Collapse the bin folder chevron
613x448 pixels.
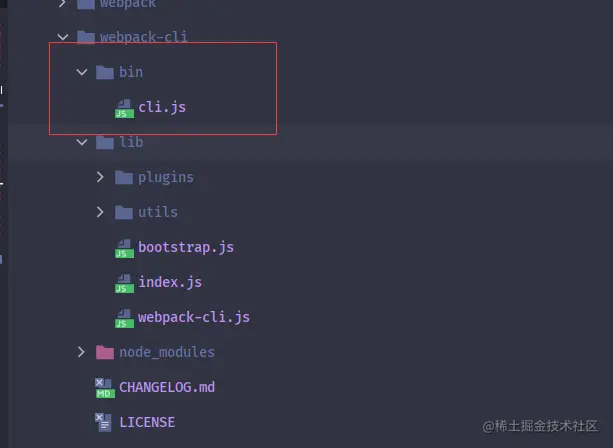pos(82,72)
